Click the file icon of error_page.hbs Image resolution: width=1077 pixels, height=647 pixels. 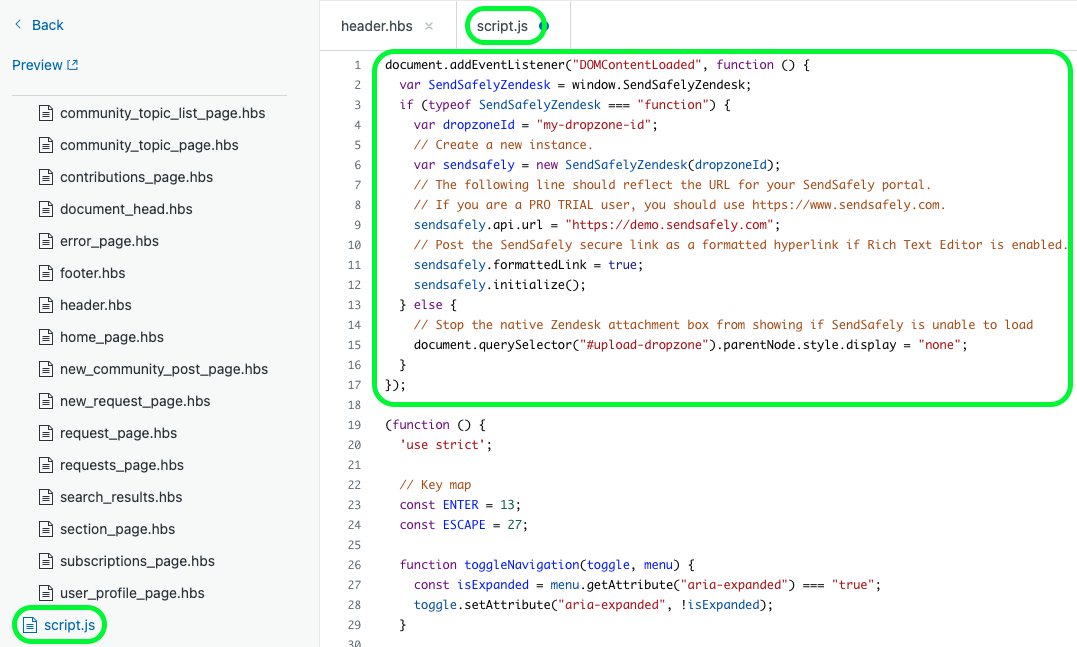pos(46,241)
